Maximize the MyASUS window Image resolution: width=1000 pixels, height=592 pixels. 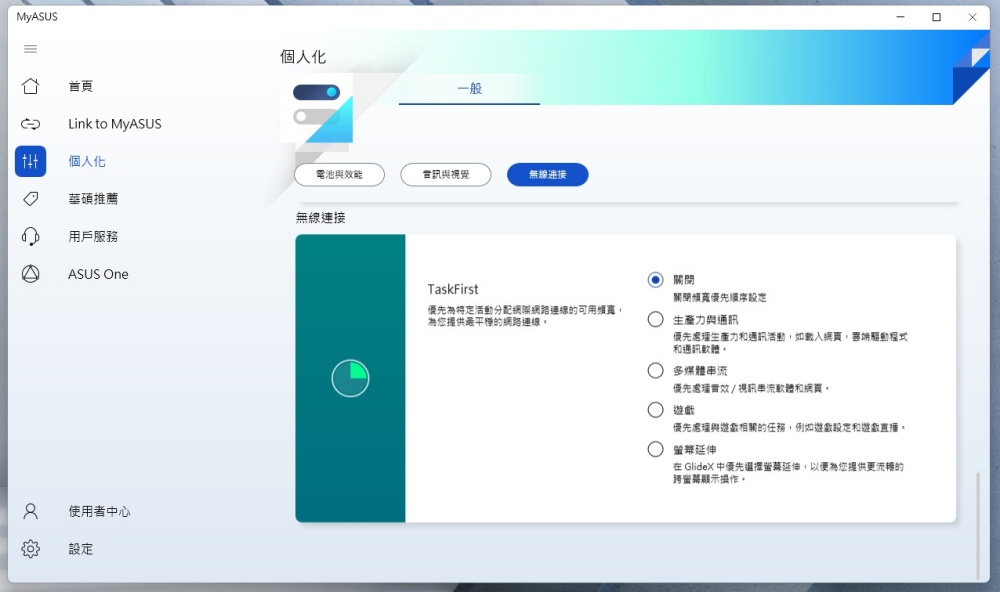click(x=936, y=17)
